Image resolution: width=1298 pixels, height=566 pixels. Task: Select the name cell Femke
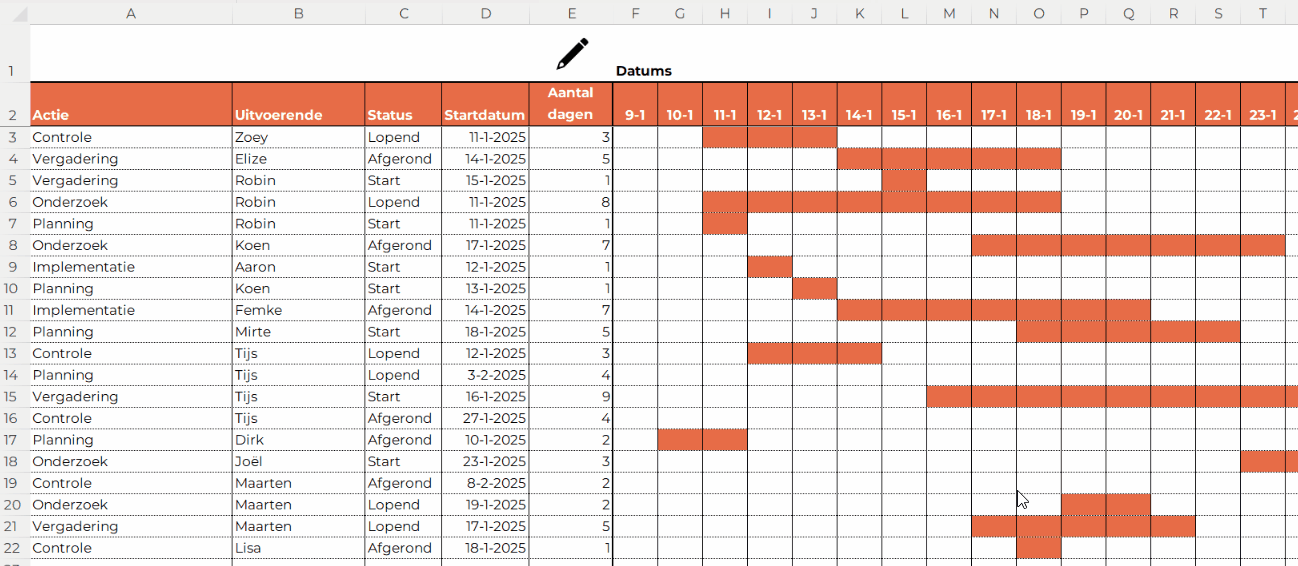click(x=298, y=310)
